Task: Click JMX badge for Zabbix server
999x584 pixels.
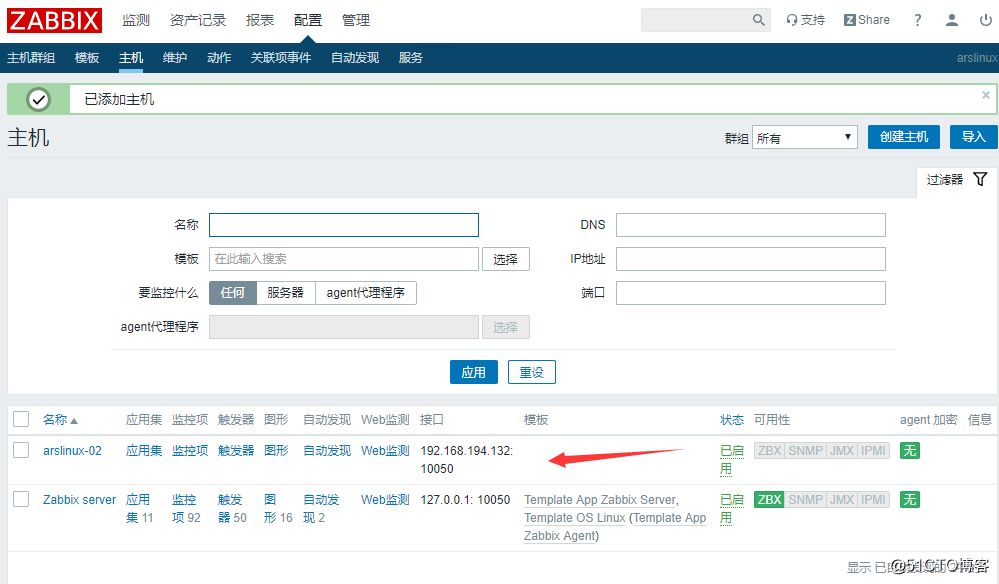Action: (842, 500)
